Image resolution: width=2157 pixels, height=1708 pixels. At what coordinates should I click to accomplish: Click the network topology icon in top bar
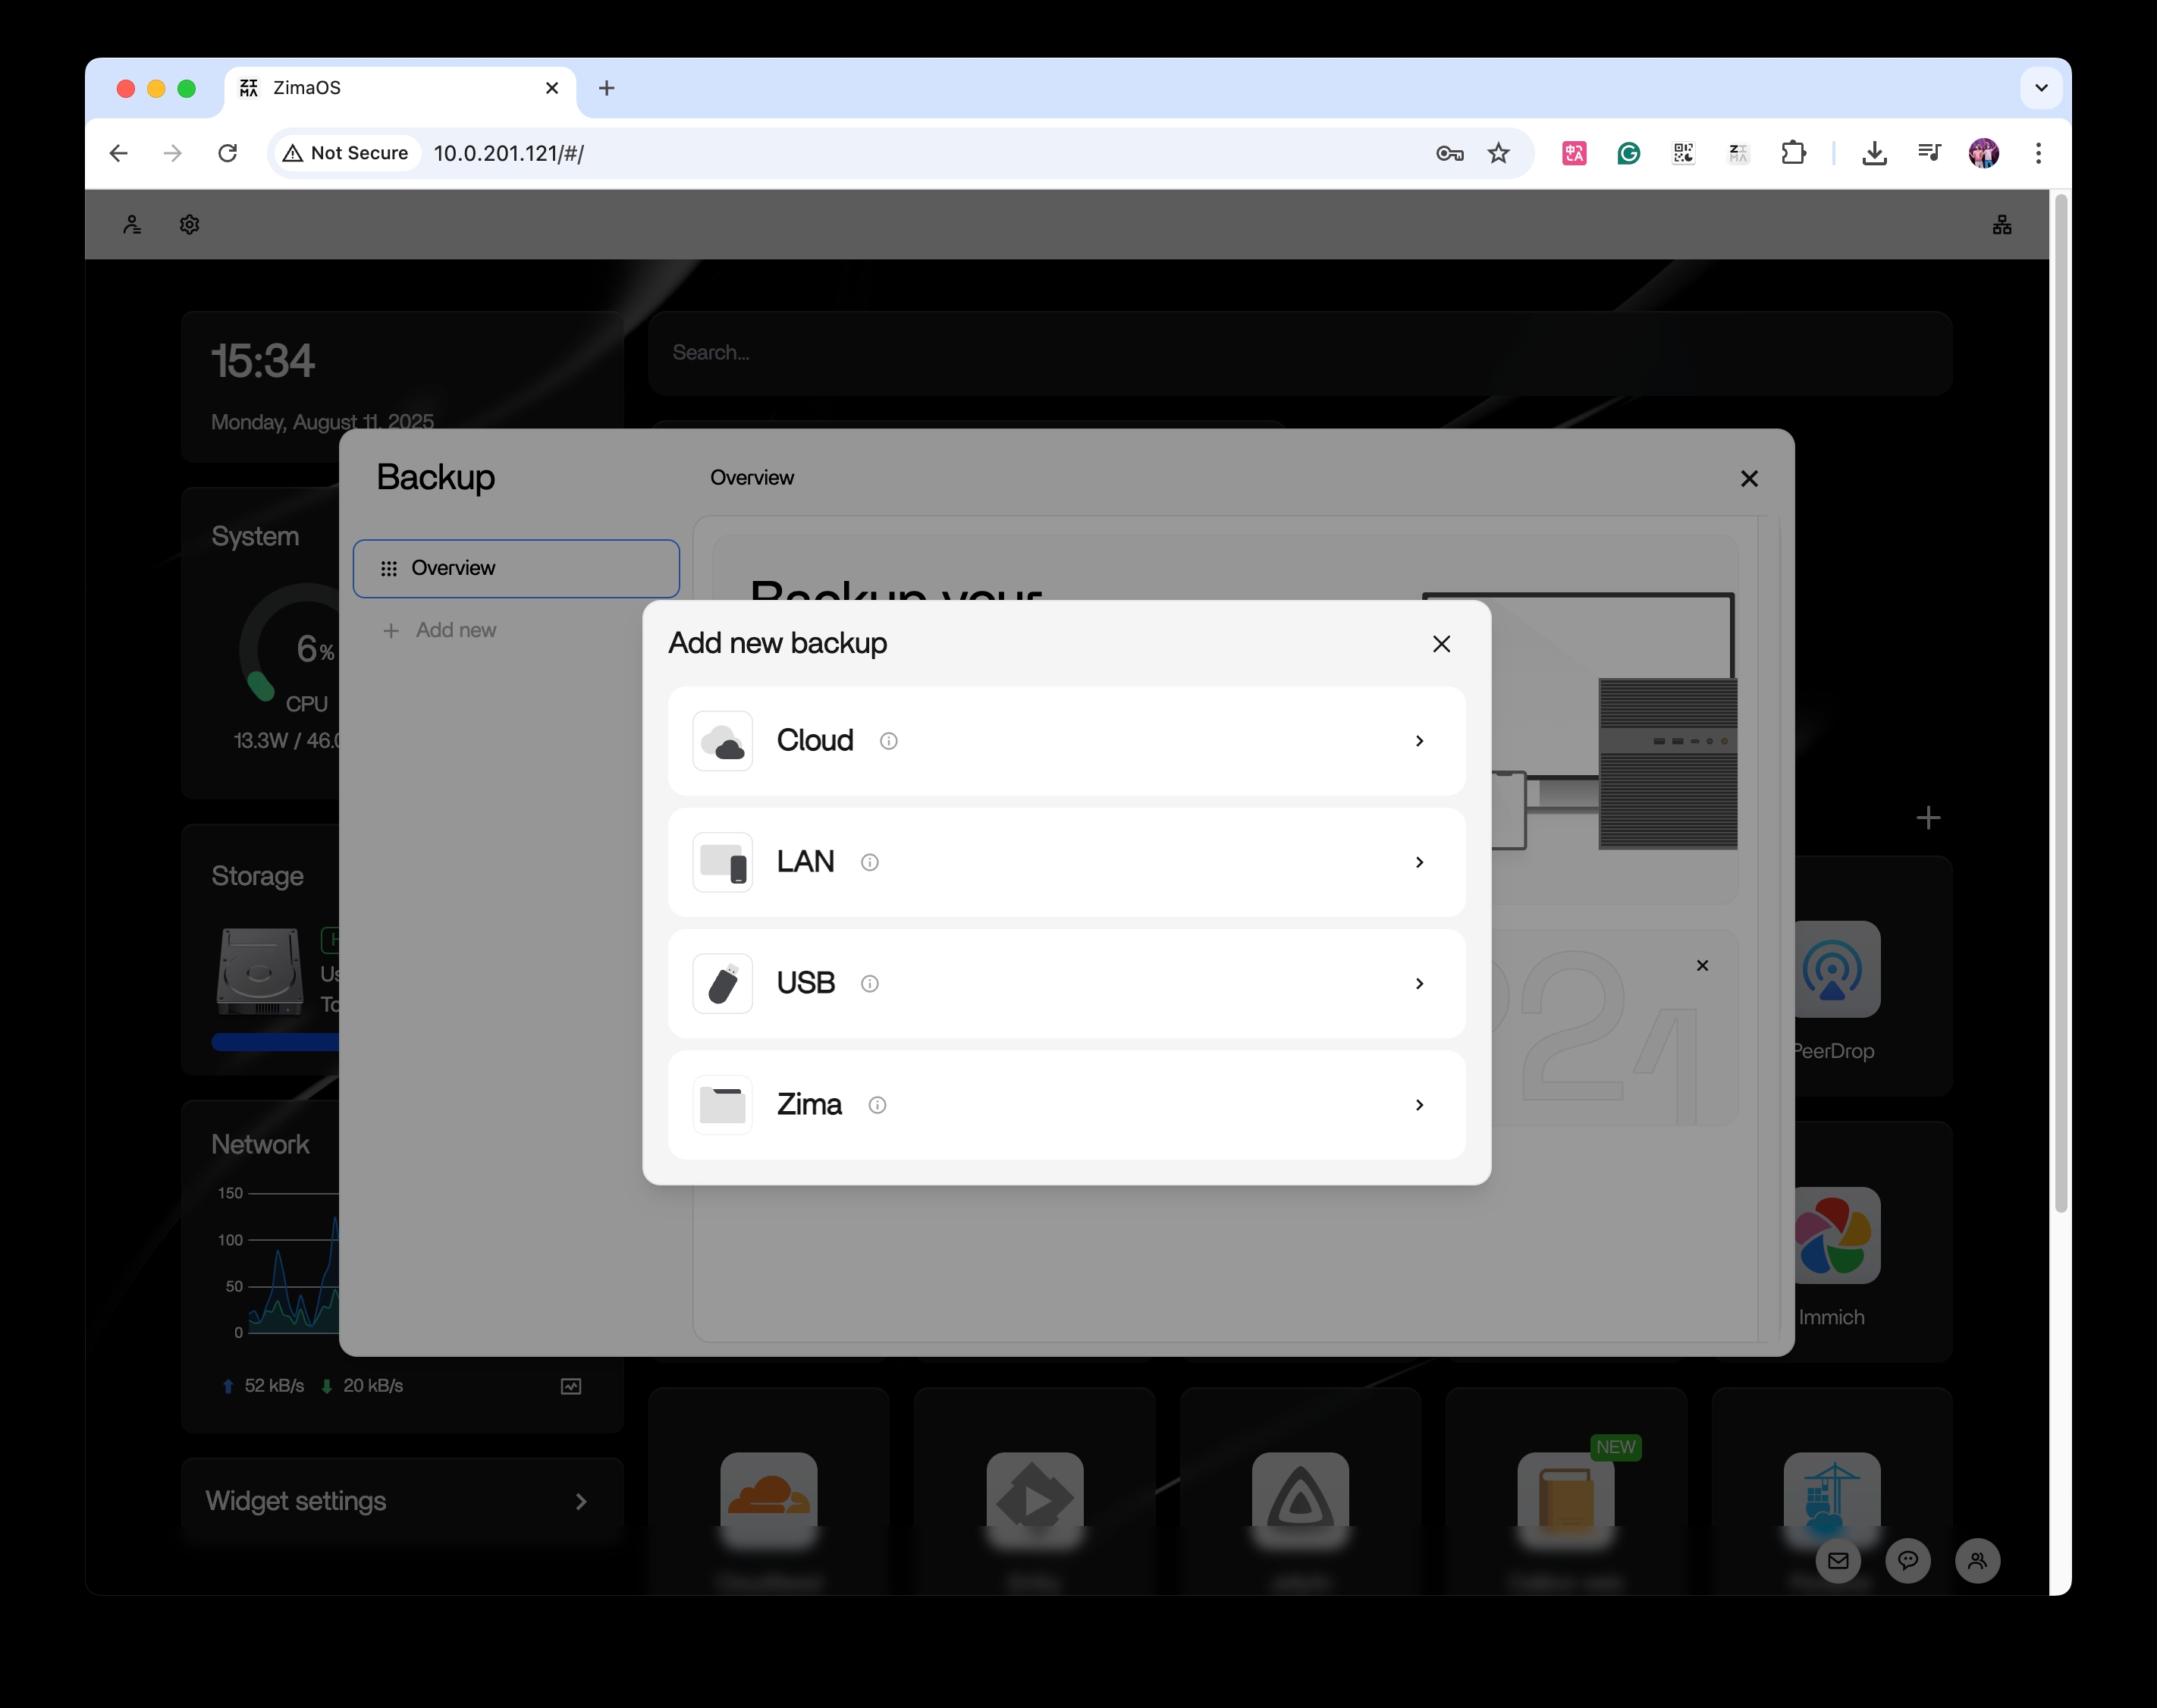2001,225
